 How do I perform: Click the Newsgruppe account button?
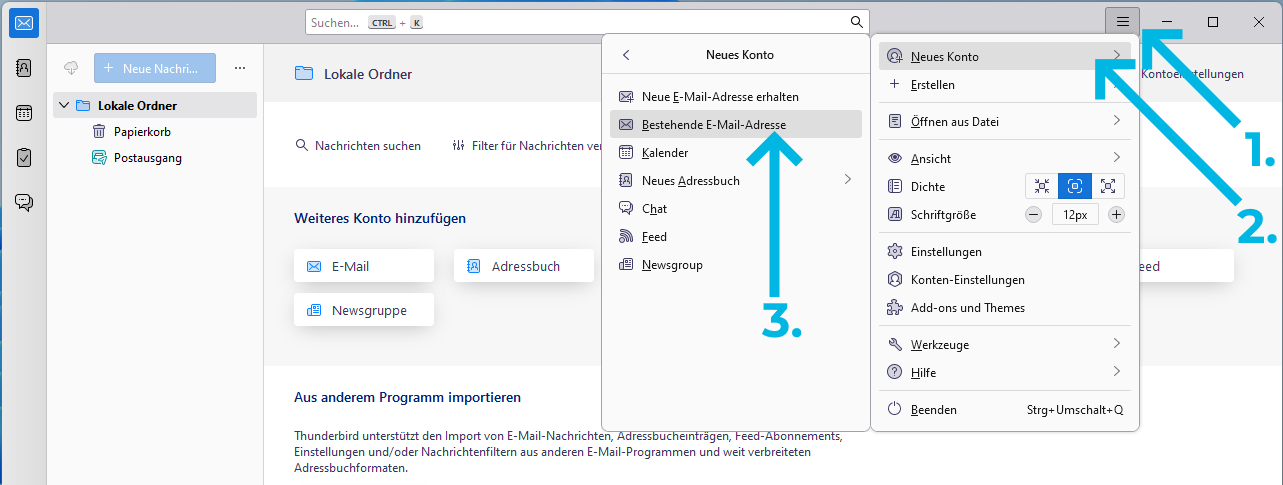coord(364,310)
